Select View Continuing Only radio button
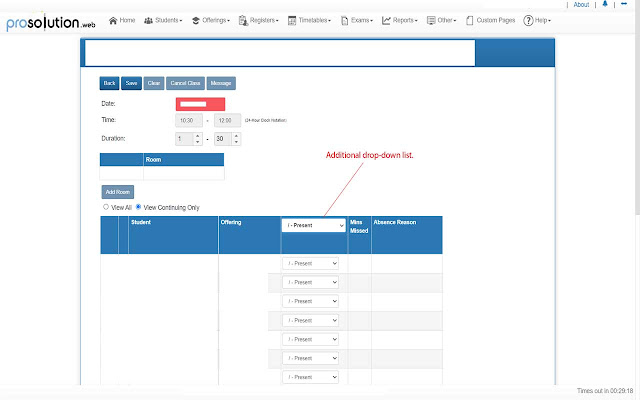 138,207
